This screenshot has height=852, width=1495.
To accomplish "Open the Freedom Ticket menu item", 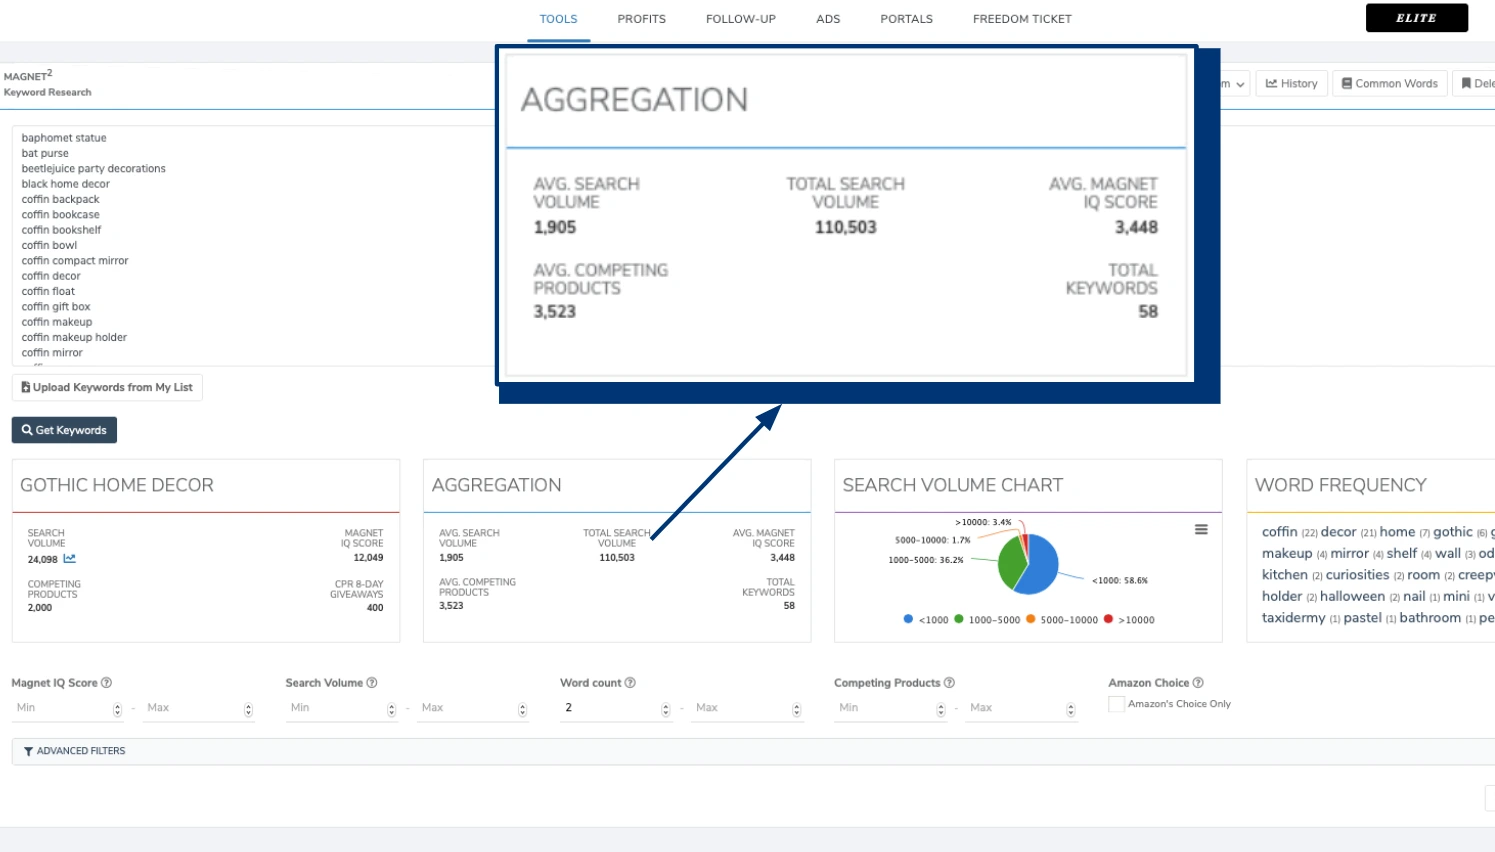I will 1021,19.
